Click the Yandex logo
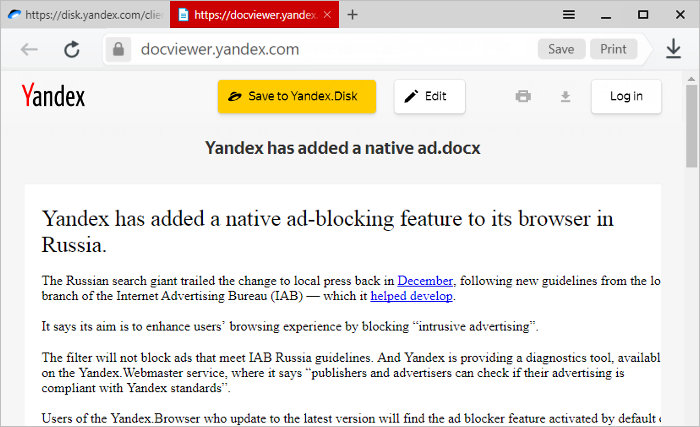This screenshot has width=700, height=427. pos(53,95)
